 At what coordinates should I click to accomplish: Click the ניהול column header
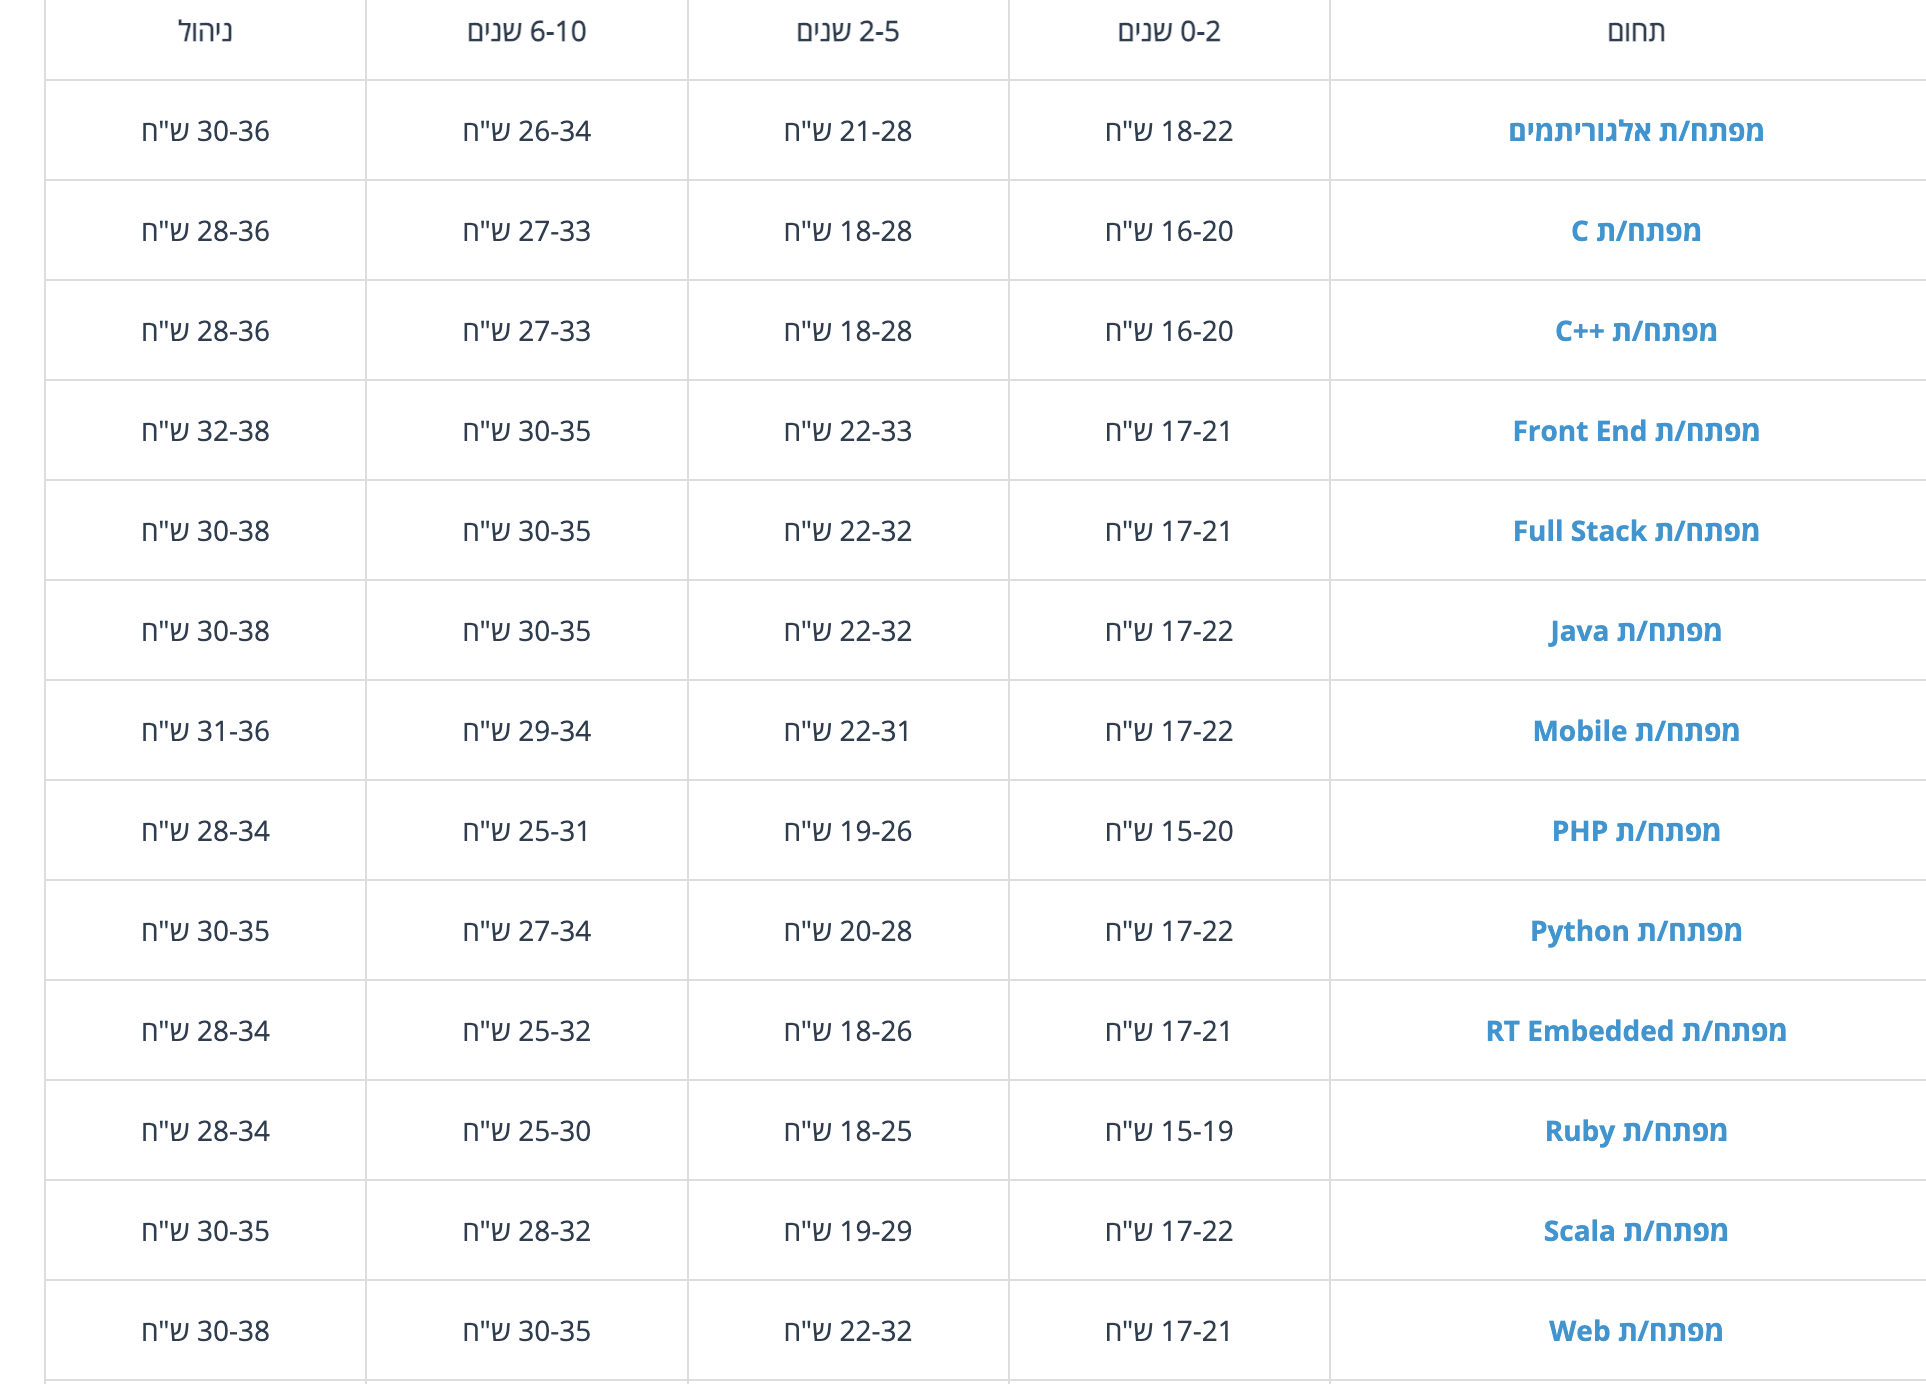tap(205, 32)
